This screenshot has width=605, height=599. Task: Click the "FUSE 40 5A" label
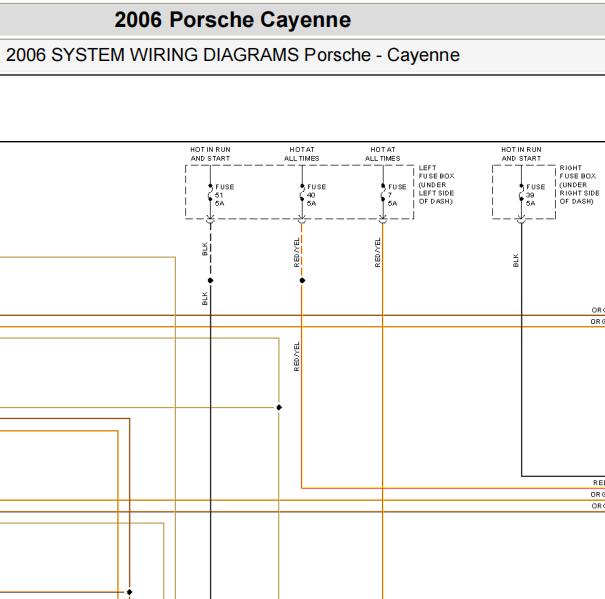point(316,195)
